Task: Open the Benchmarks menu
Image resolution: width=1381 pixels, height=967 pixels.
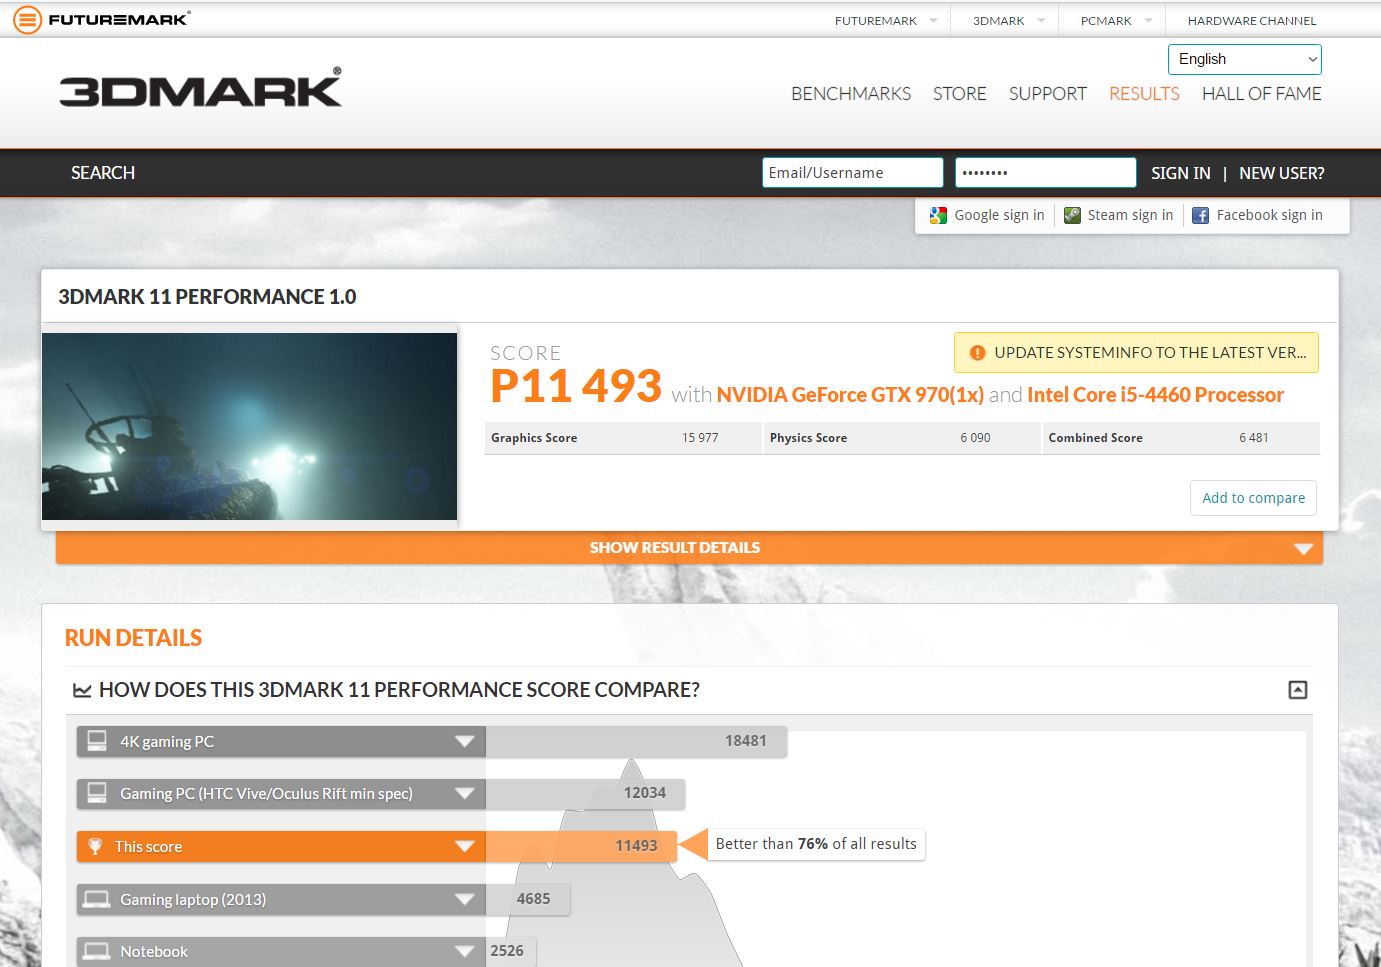Action: tap(851, 94)
